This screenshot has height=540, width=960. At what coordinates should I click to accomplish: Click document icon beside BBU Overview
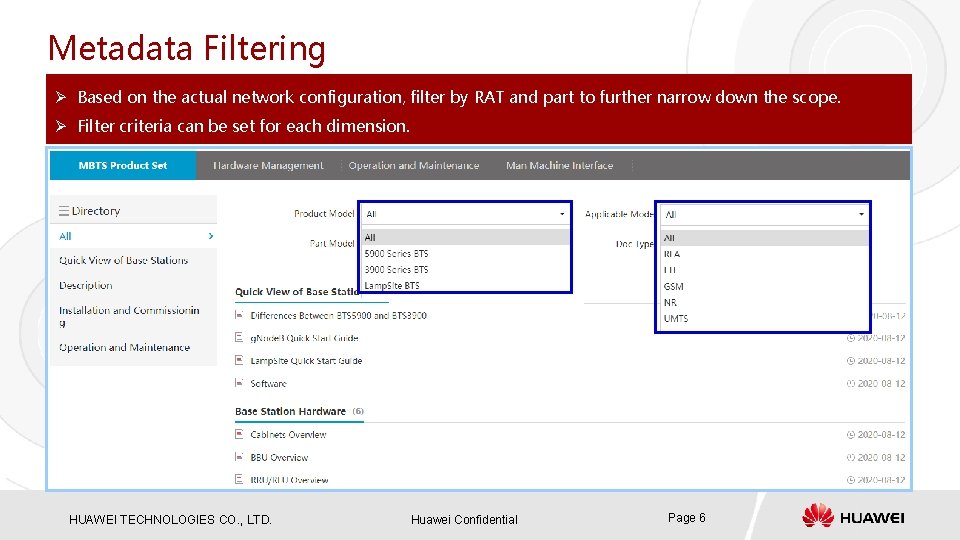pos(239,457)
